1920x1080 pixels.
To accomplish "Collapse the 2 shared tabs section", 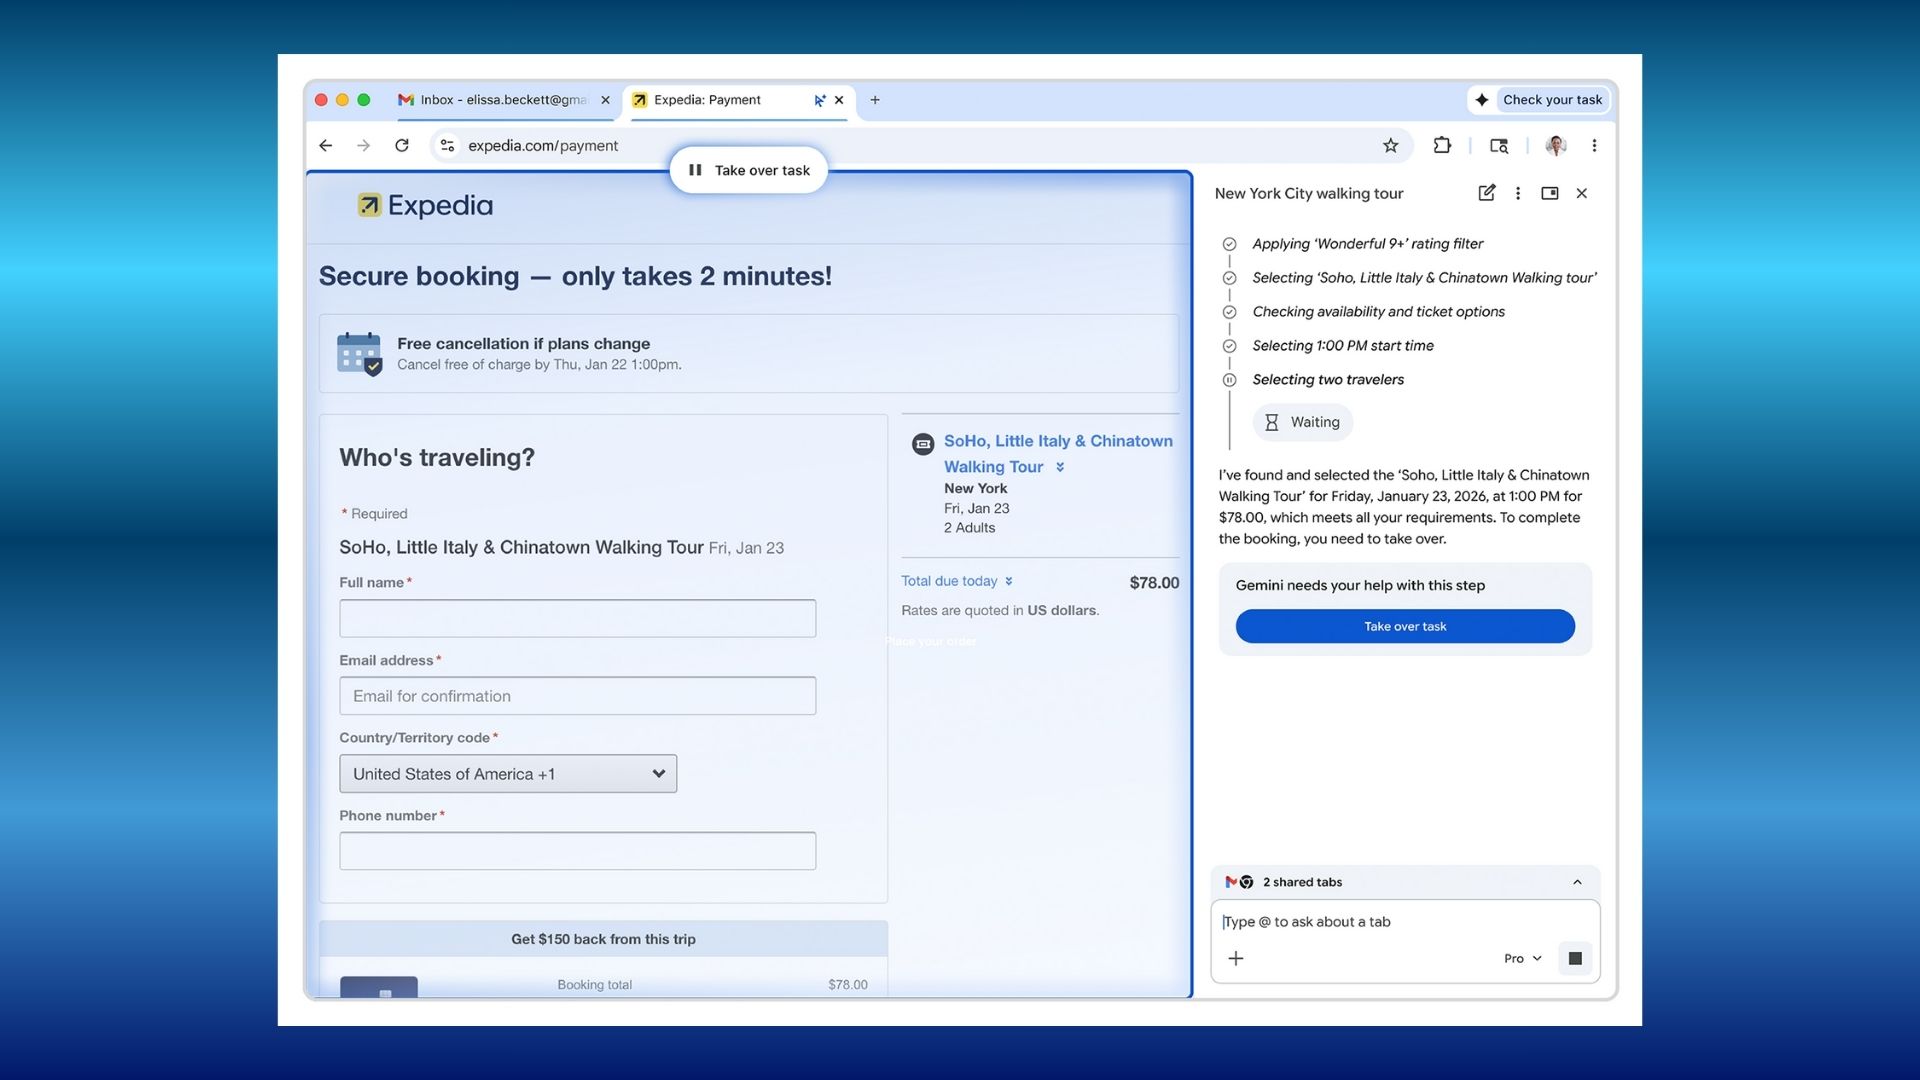I will (x=1577, y=882).
